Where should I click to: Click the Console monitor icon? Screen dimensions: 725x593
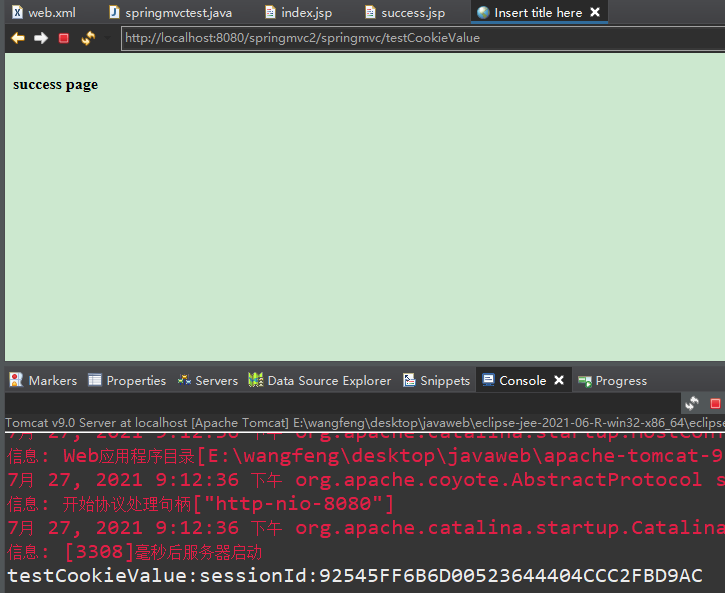click(488, 380)
